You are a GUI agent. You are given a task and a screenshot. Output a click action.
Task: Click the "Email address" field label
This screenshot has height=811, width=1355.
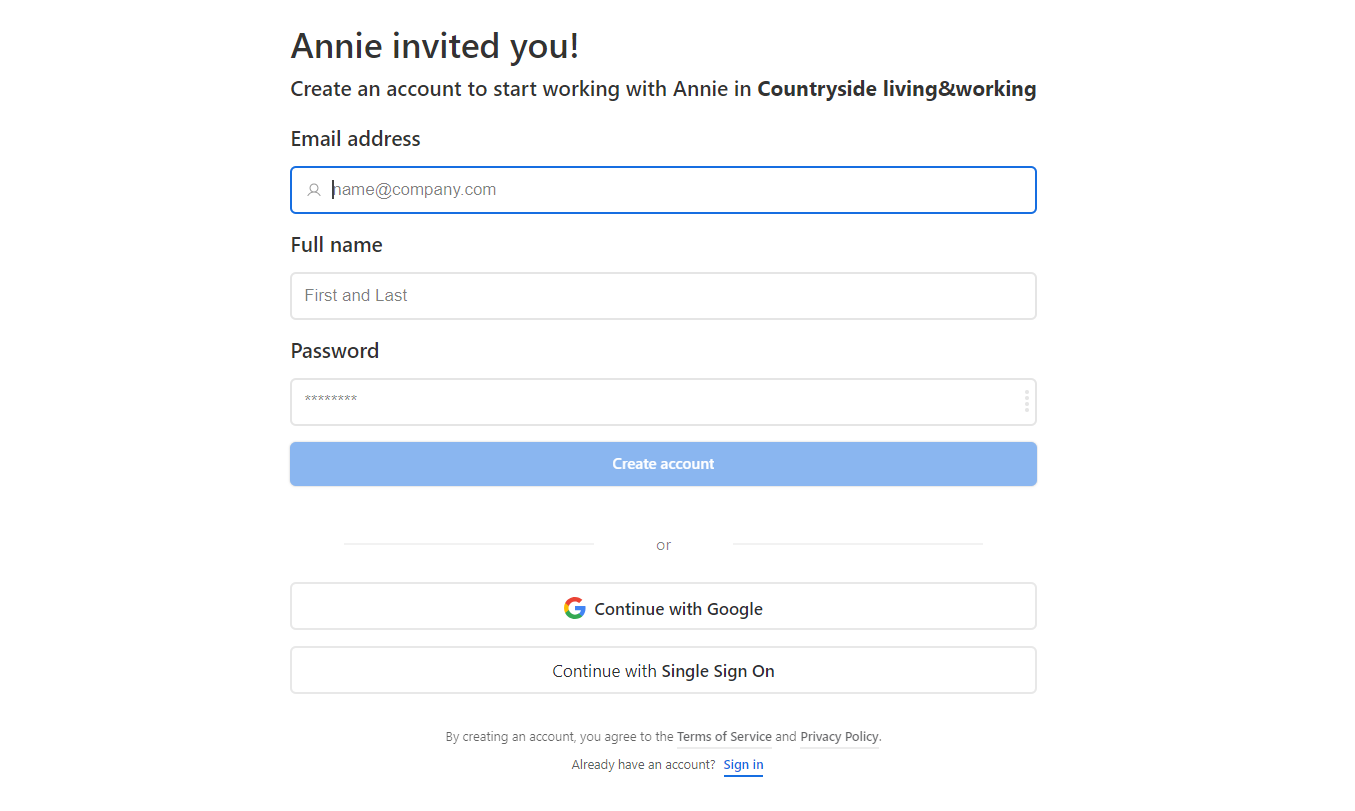coord(355,139)
